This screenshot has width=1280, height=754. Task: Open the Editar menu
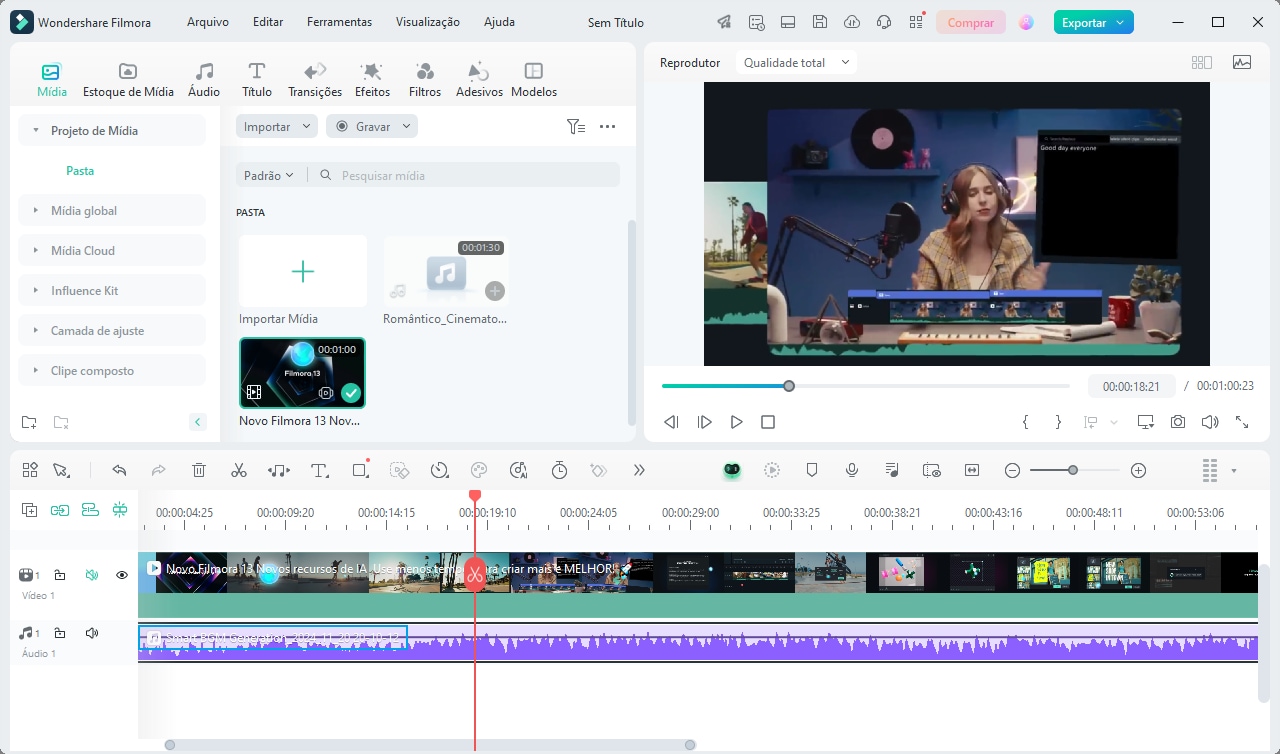[268, 22]
